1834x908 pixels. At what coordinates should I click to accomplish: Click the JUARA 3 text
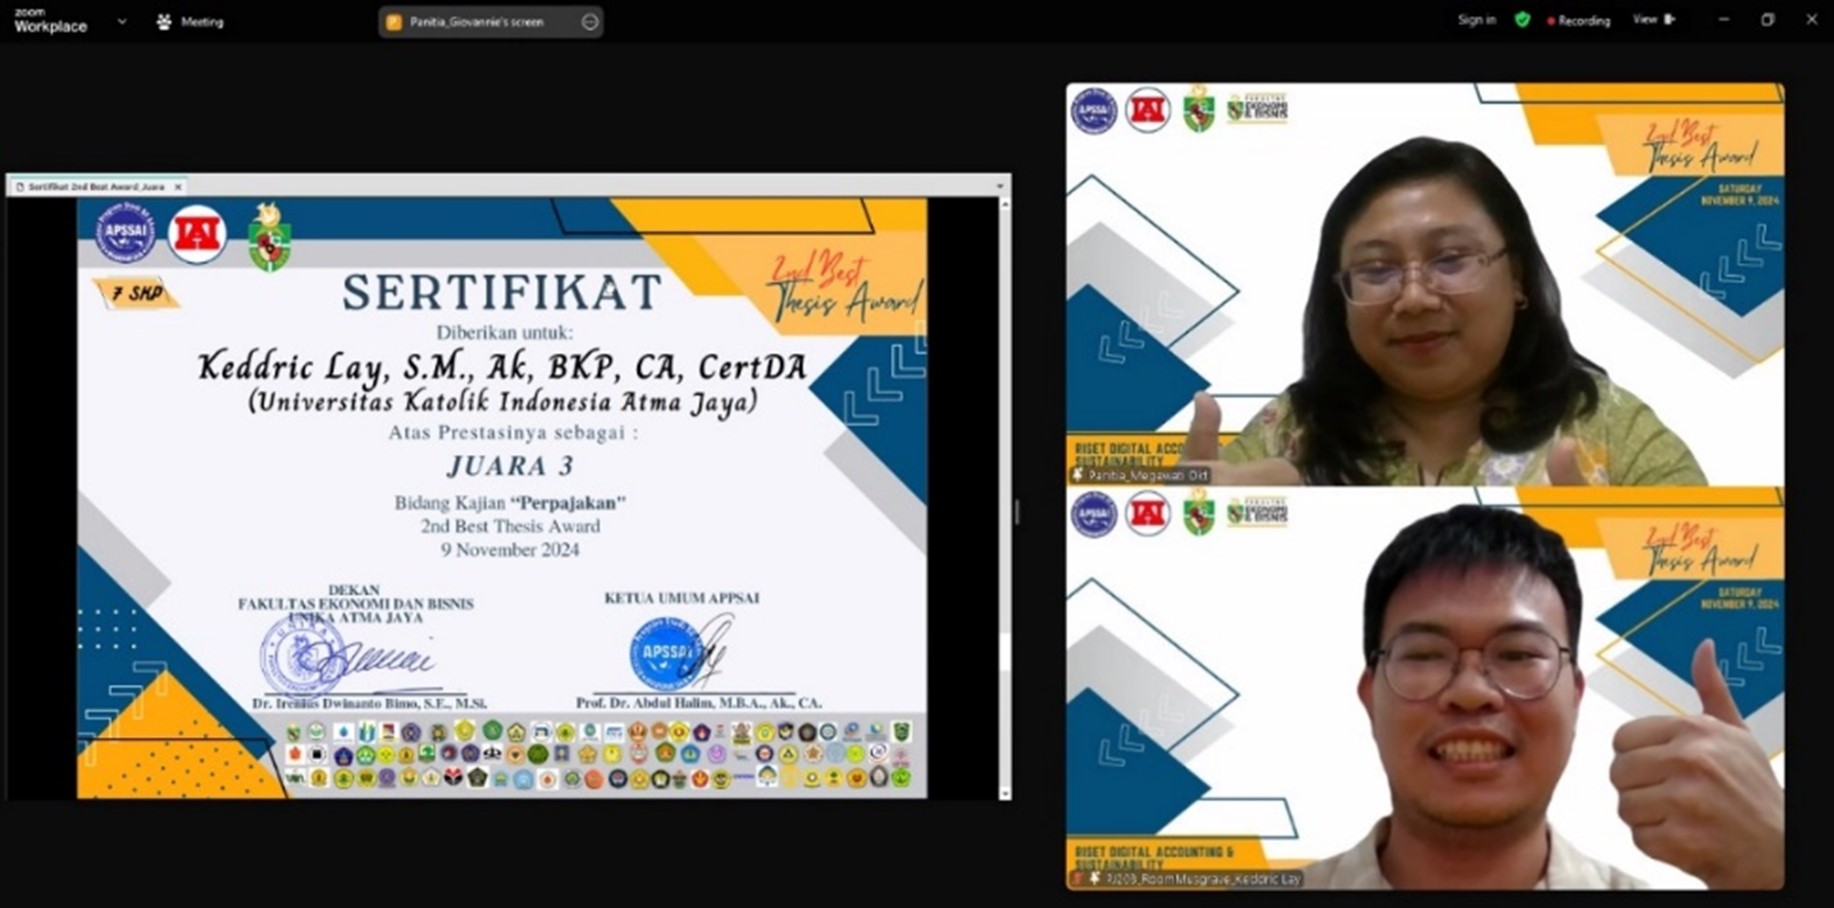coord(510,466)
